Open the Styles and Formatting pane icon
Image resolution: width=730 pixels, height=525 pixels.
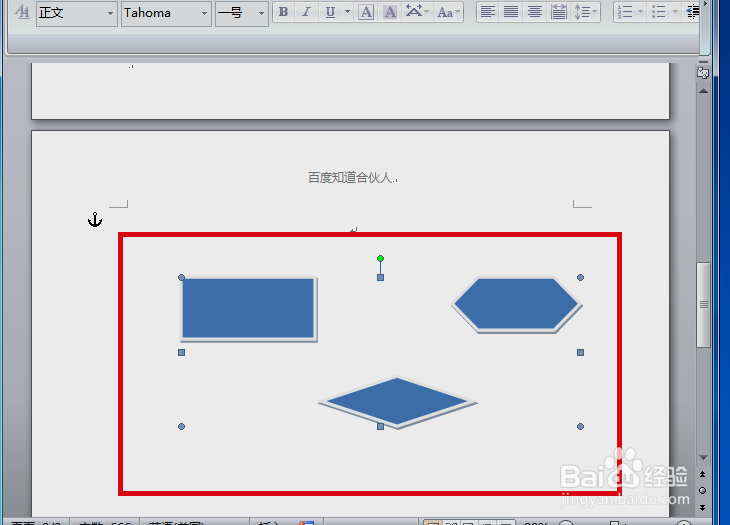[21, 12]
